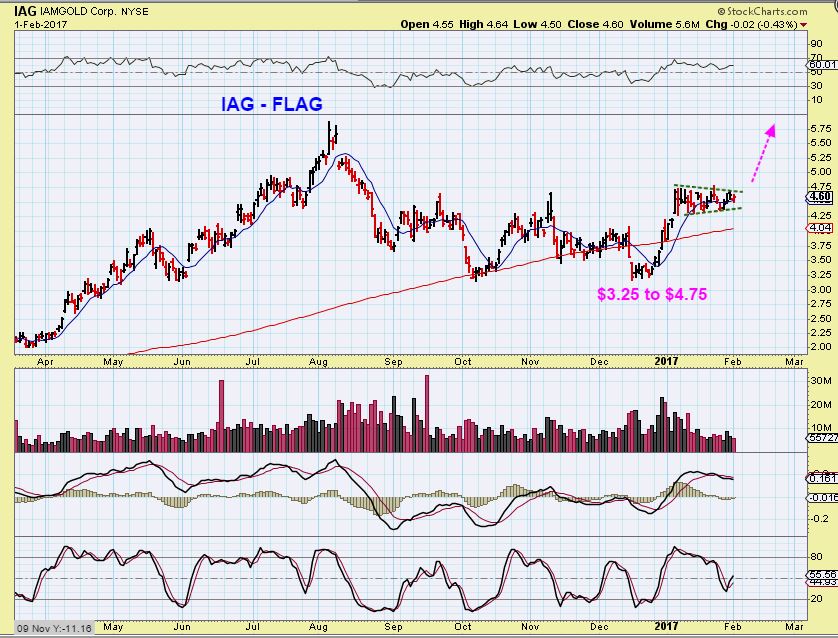Click Aug on the price panel date axis

click(318, 362)
